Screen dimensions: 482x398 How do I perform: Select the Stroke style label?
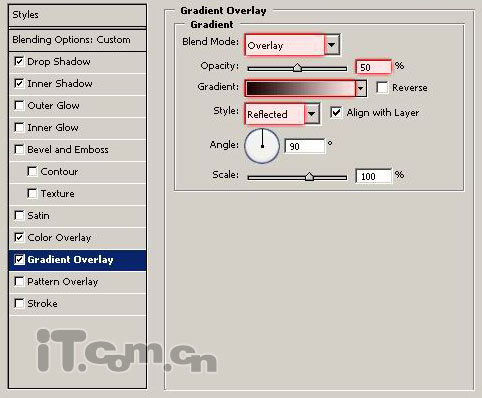pyautogui.click(x=42, y=304)
